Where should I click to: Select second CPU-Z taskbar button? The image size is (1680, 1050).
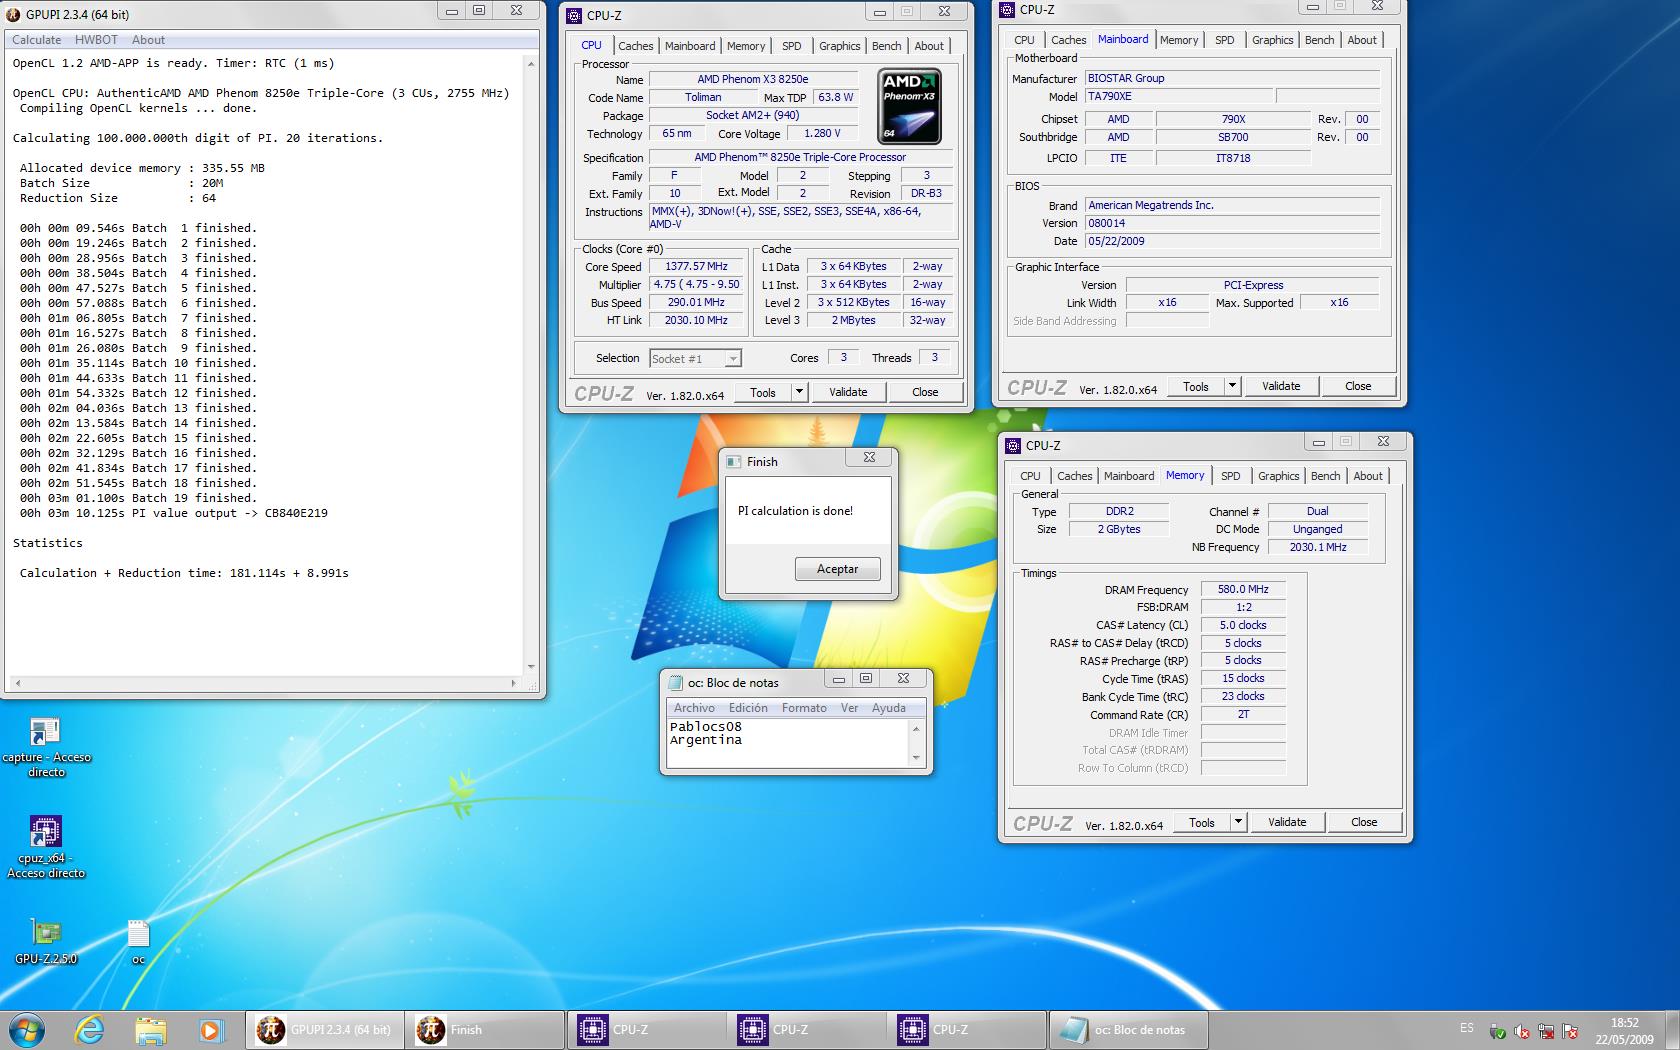pos(806,1029)
